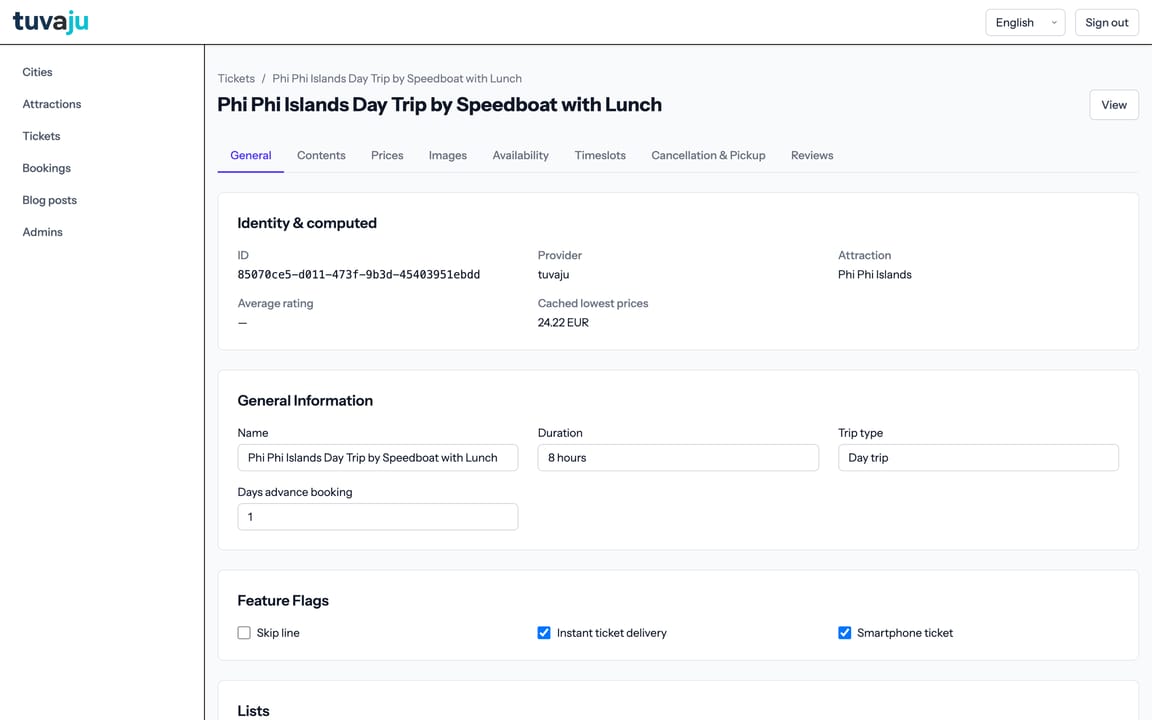Go to Attractions in the sidebar
The width and height of the screenshot is (1152, 720).
pyautogui.click(x=51, y=104)
